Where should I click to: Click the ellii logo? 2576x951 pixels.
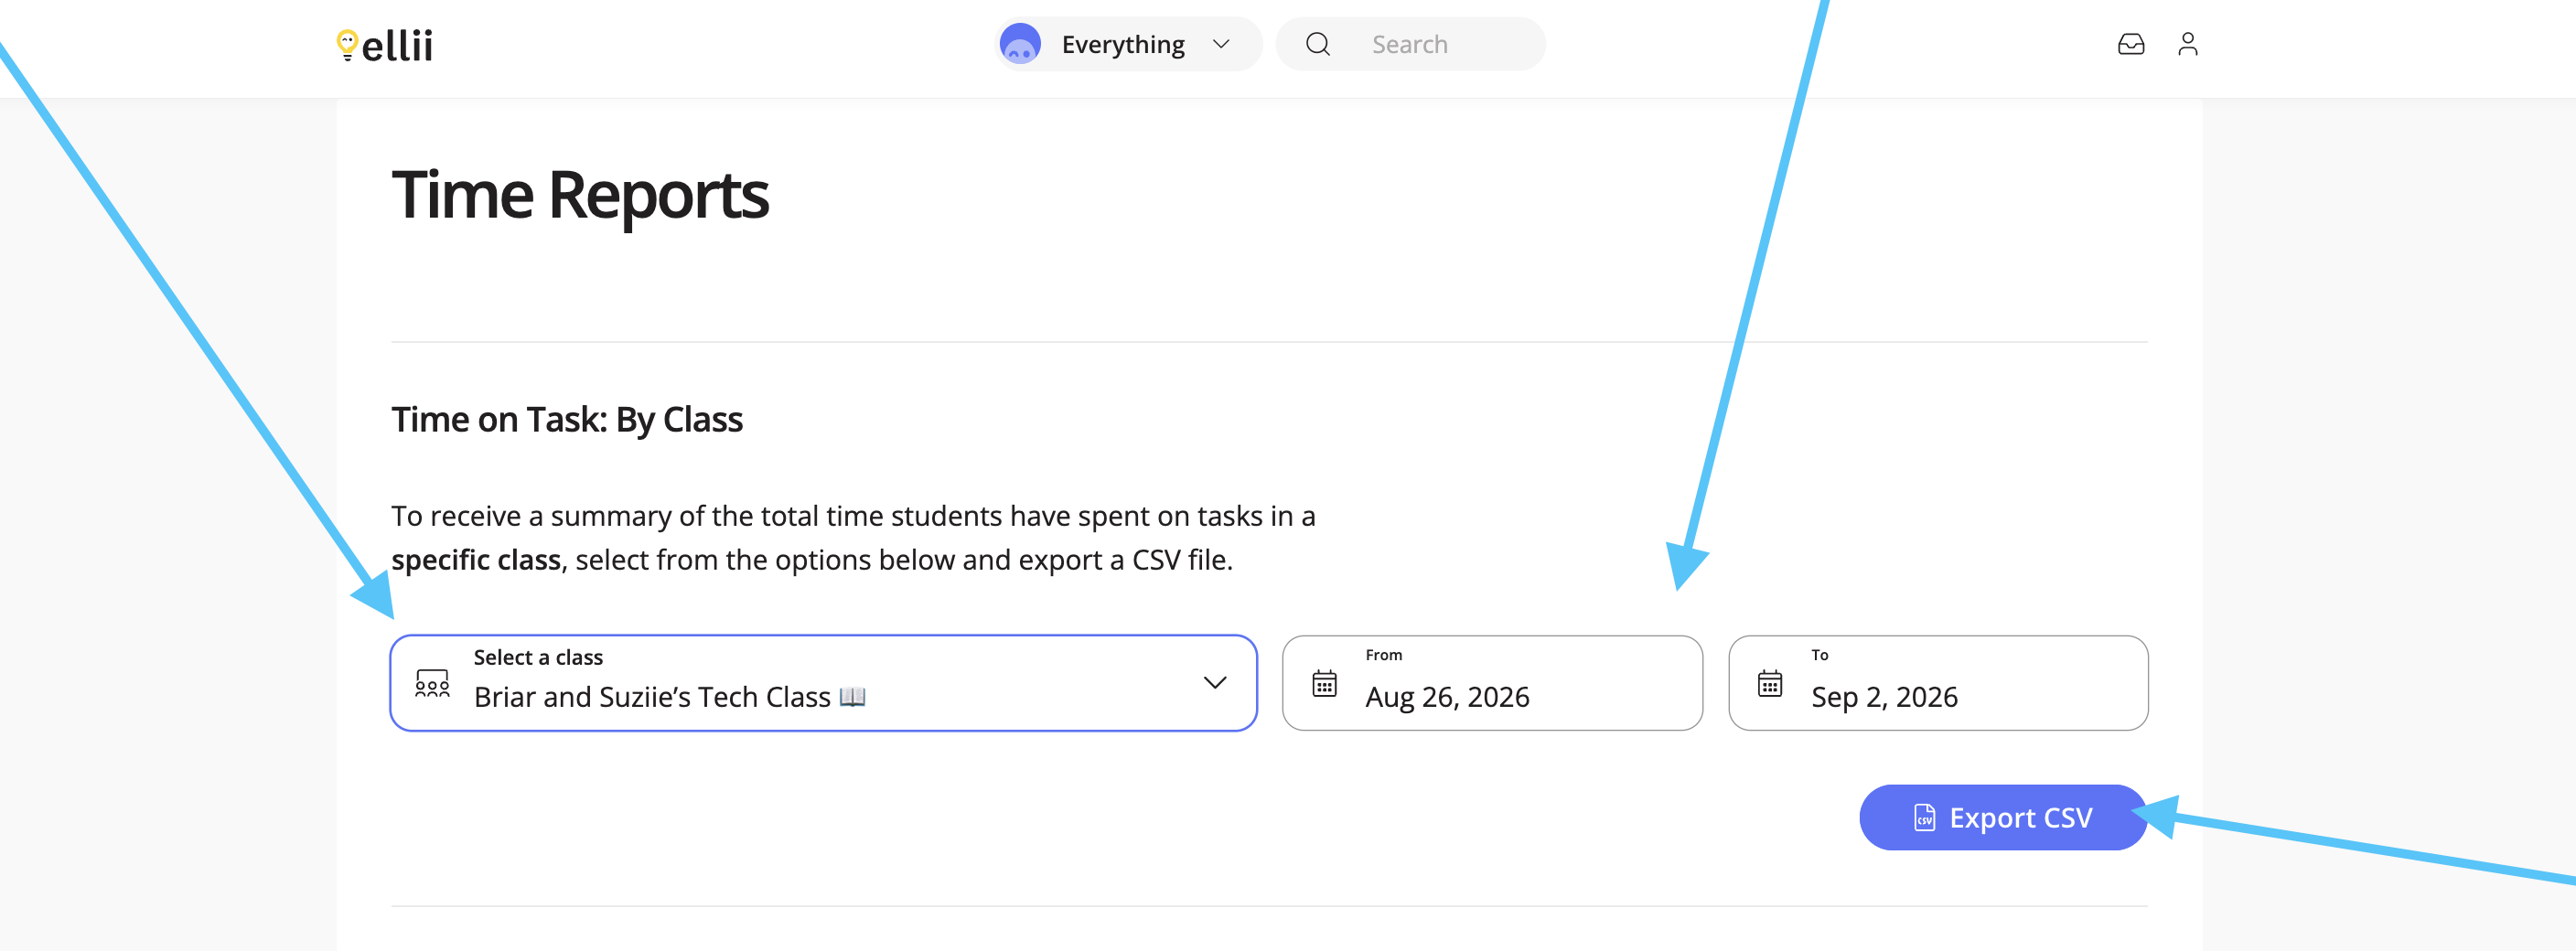point(385,45)
